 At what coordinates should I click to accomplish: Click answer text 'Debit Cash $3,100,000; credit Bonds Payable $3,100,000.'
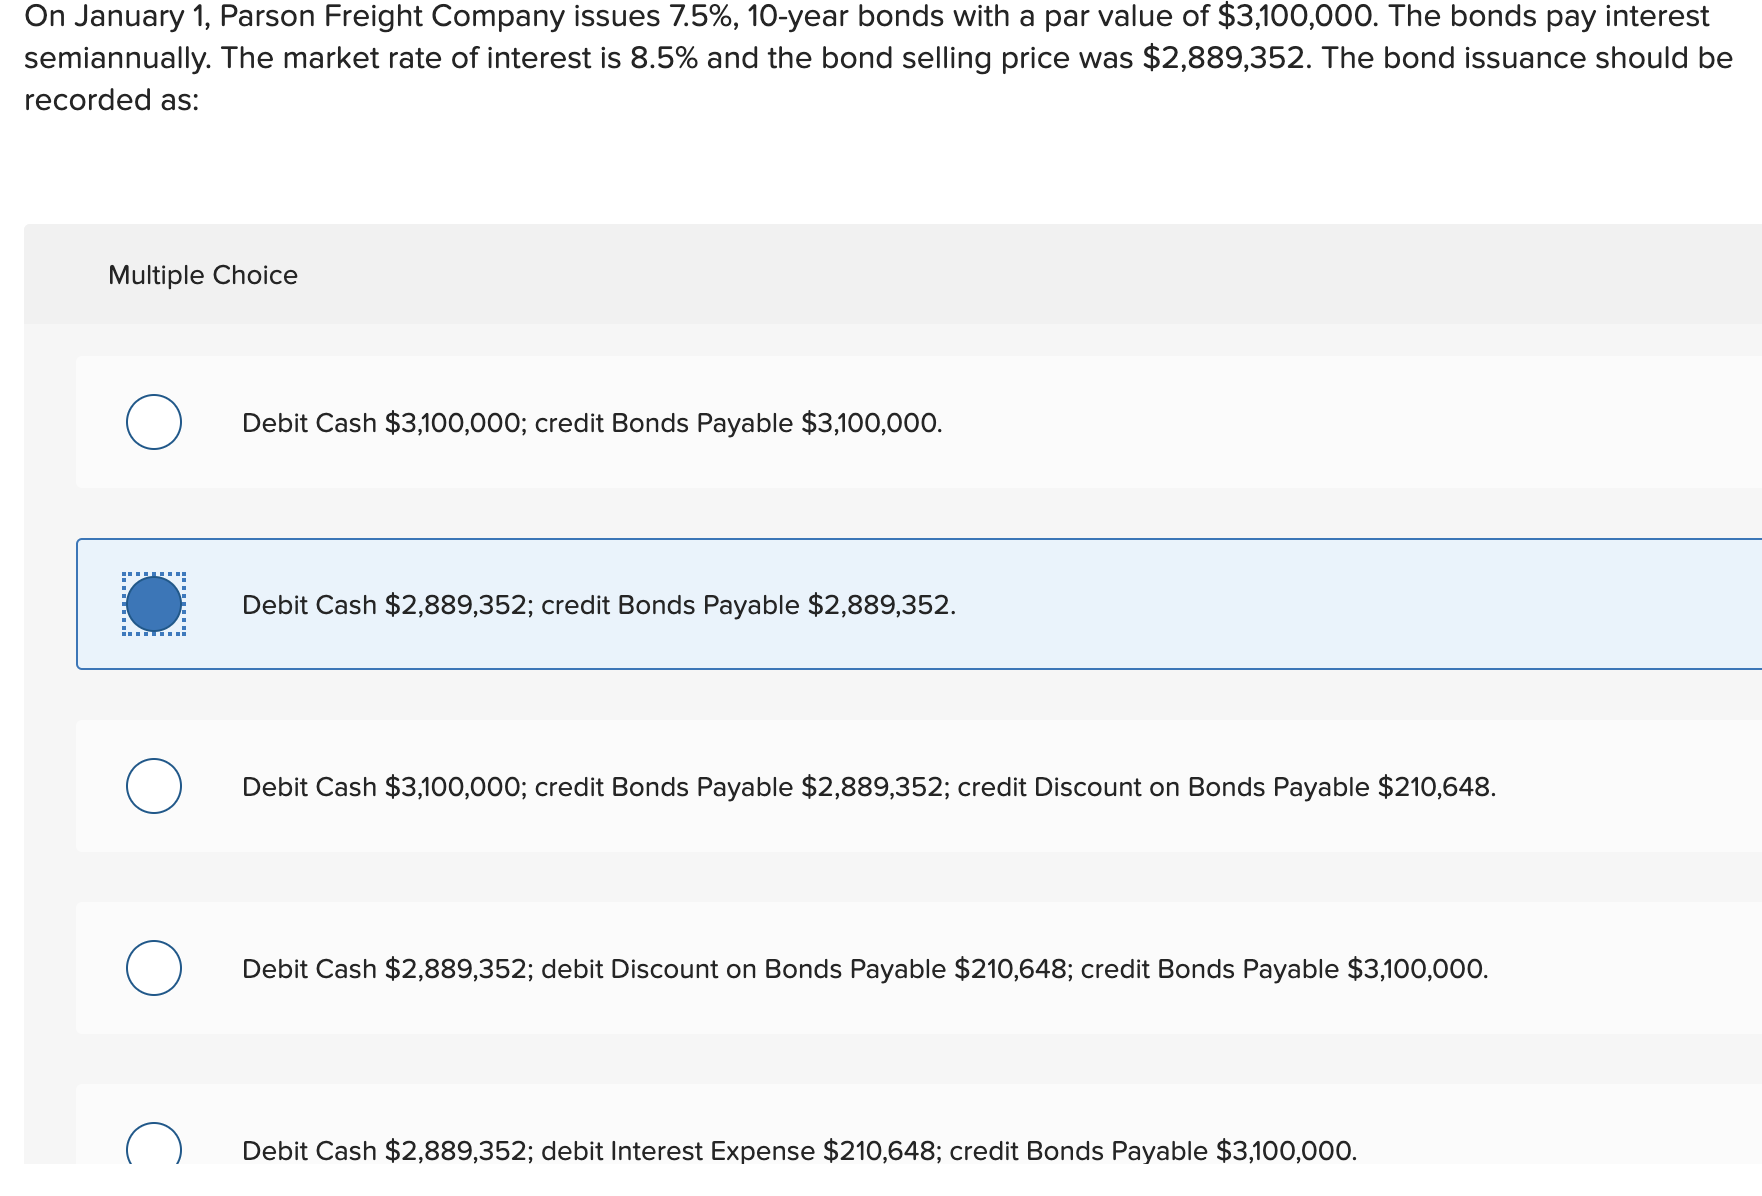tap(592, 423)
